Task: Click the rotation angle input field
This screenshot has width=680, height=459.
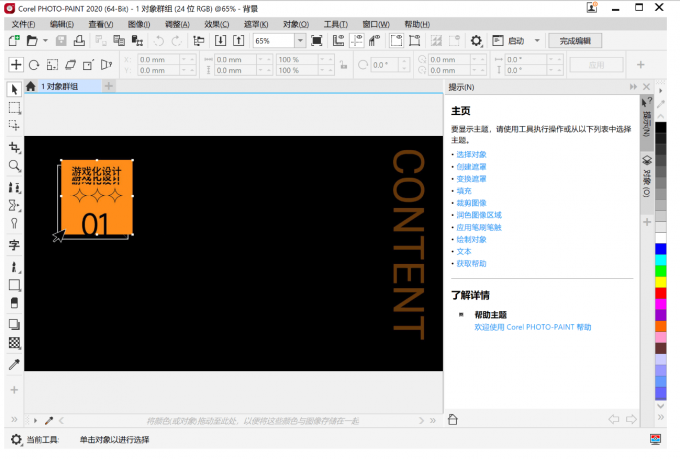Action: pyautogui.click(x=385, y=65)
